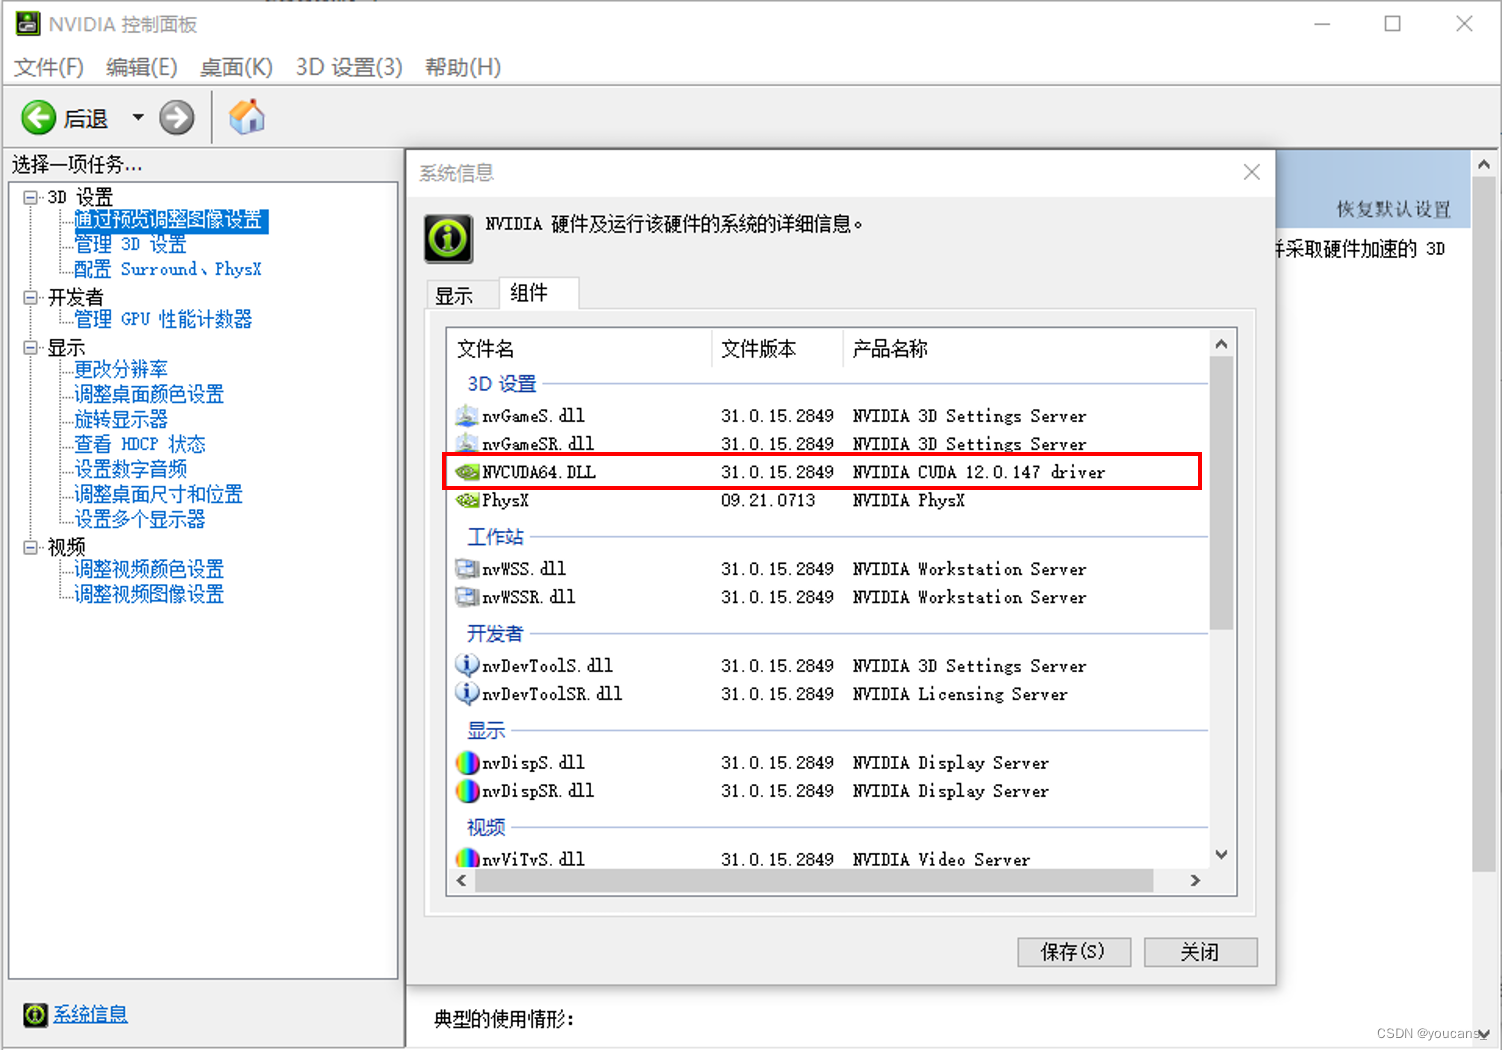The width and height of the screenshot is (1502, 1050).
Task: Collapse the 视频 tree node
Action: point(30,547)
